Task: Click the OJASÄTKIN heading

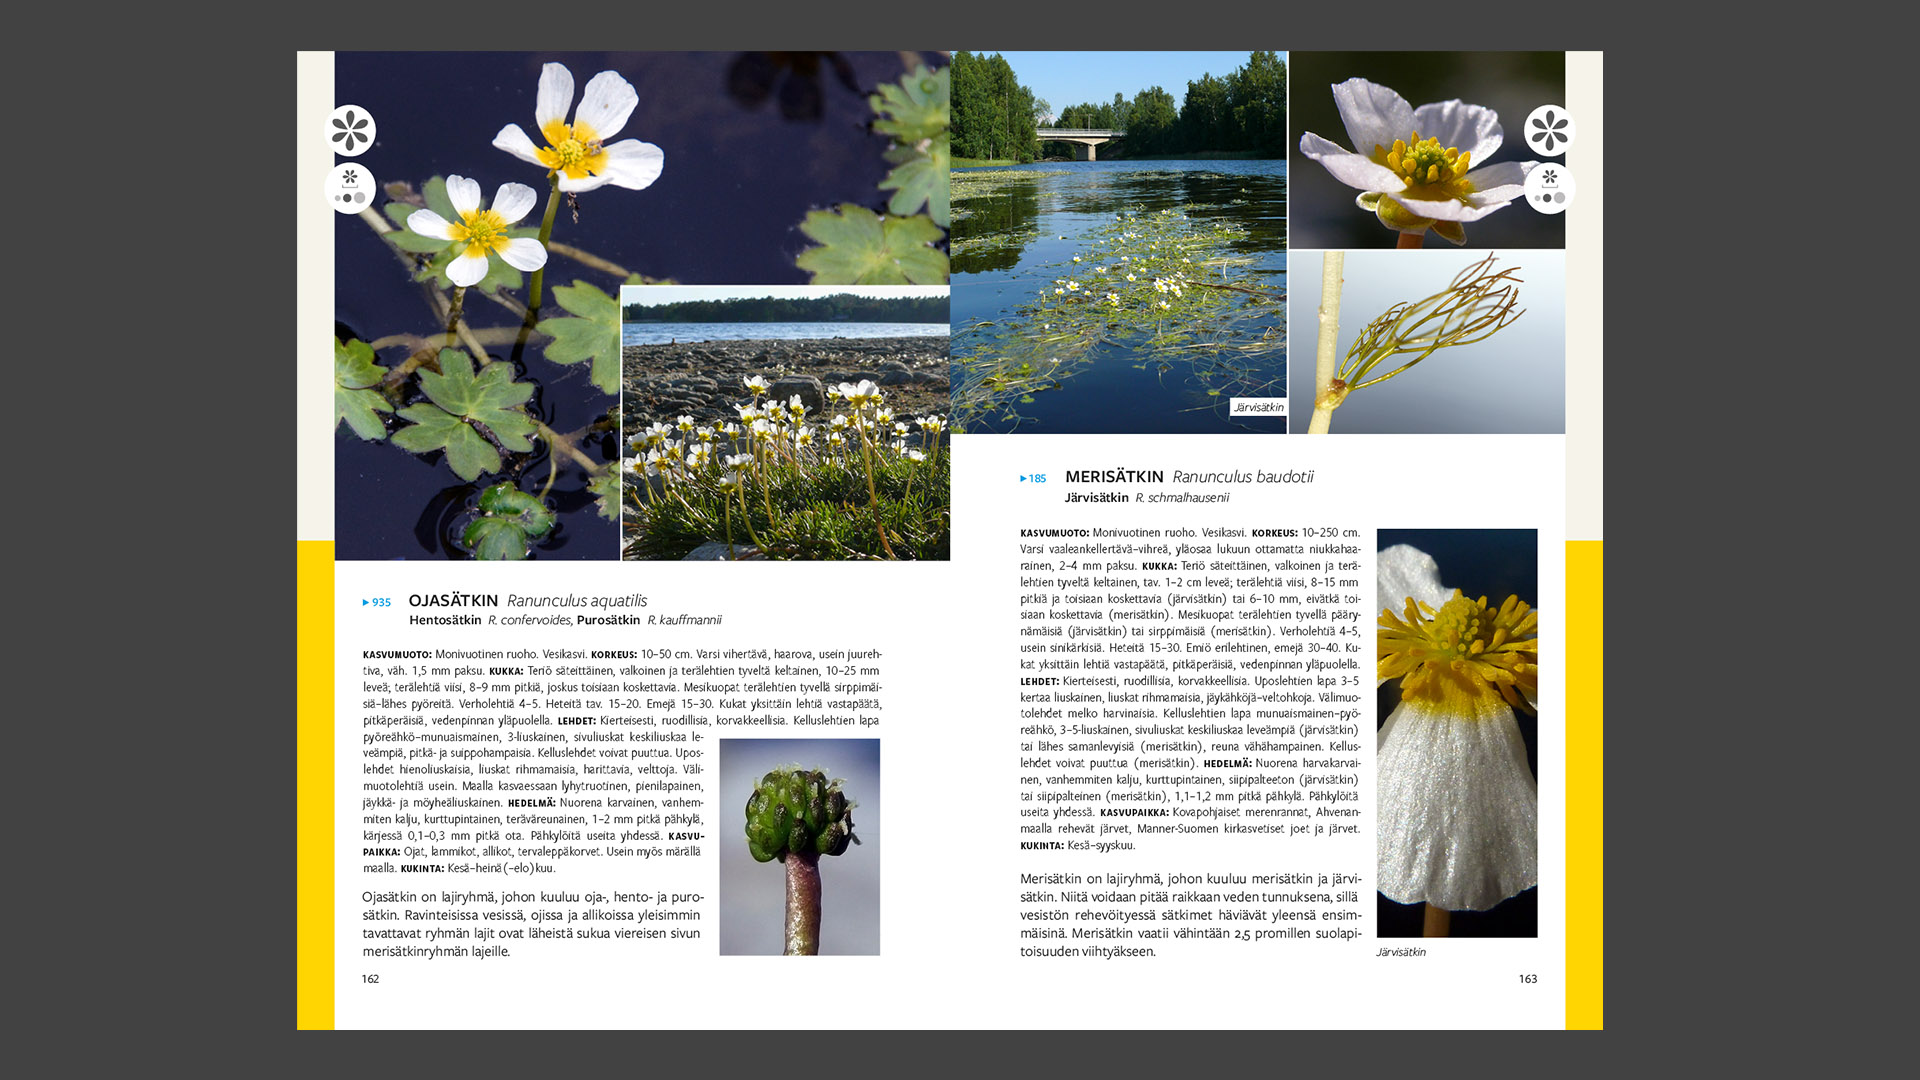Action: click(x=453, y=601)
